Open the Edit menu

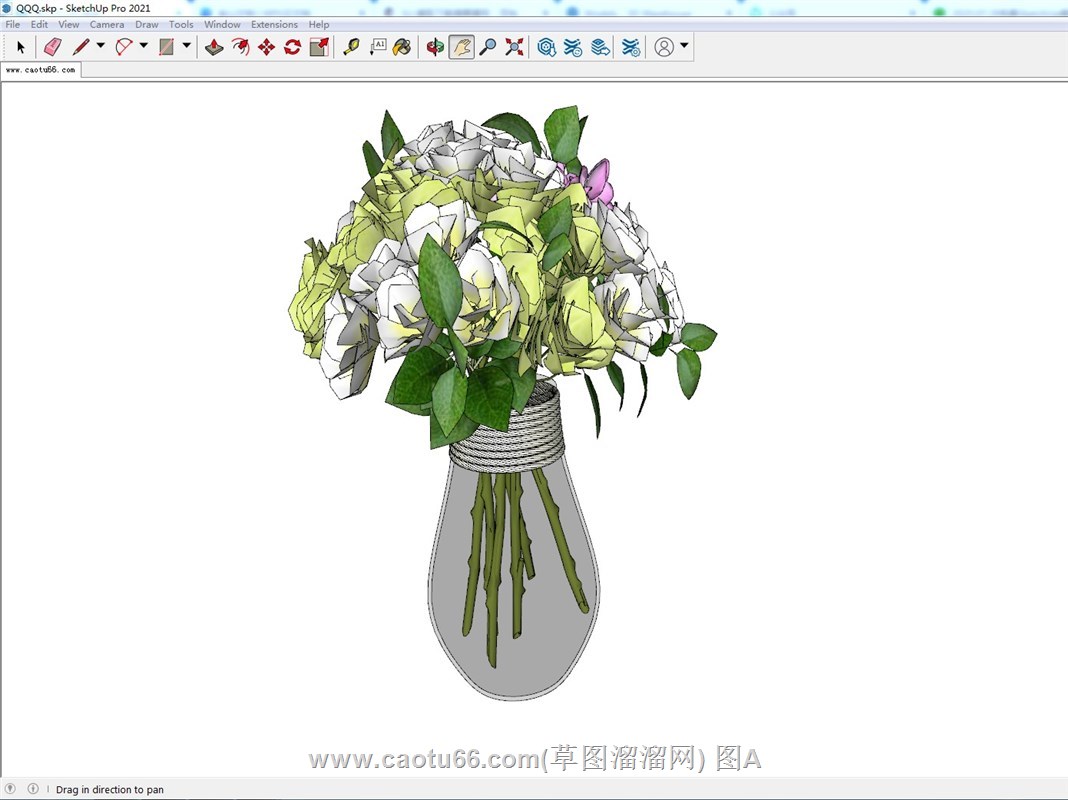[39, 25]
